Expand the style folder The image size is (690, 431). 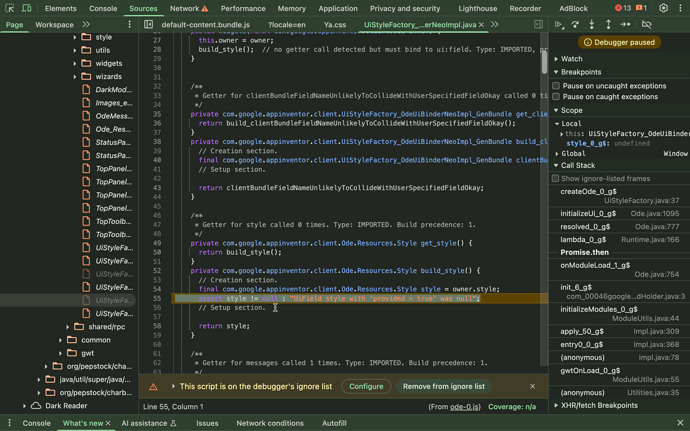coord(74,37)
